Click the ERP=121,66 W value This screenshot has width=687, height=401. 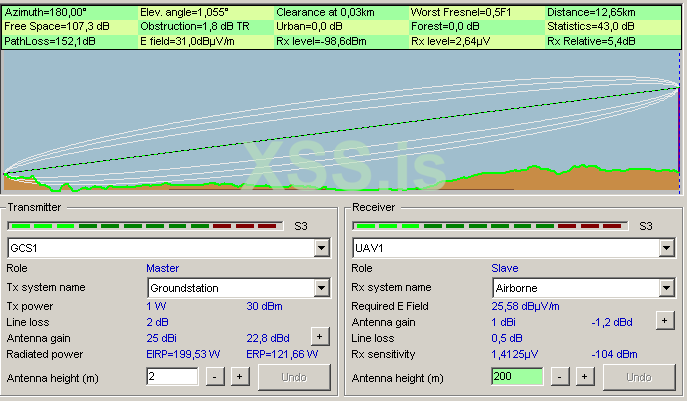click(x=282, y=354)
